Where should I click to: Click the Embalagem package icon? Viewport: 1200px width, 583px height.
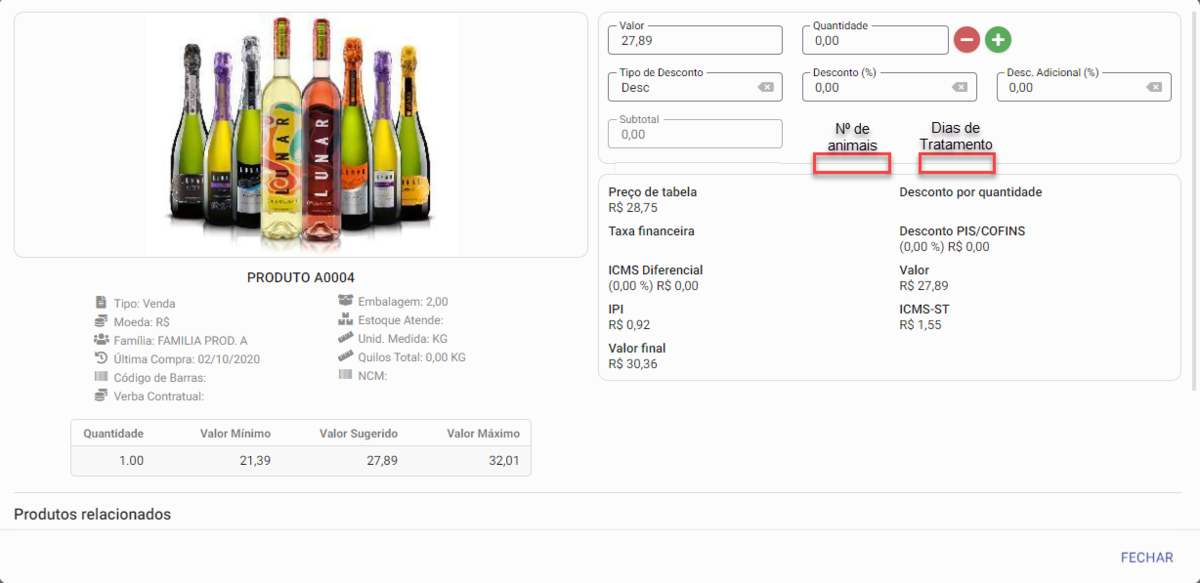pyautogui.click(x=345, y=301)
